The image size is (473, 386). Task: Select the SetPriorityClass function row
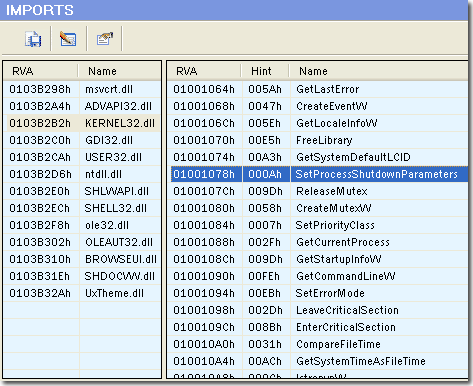(318, 225)
